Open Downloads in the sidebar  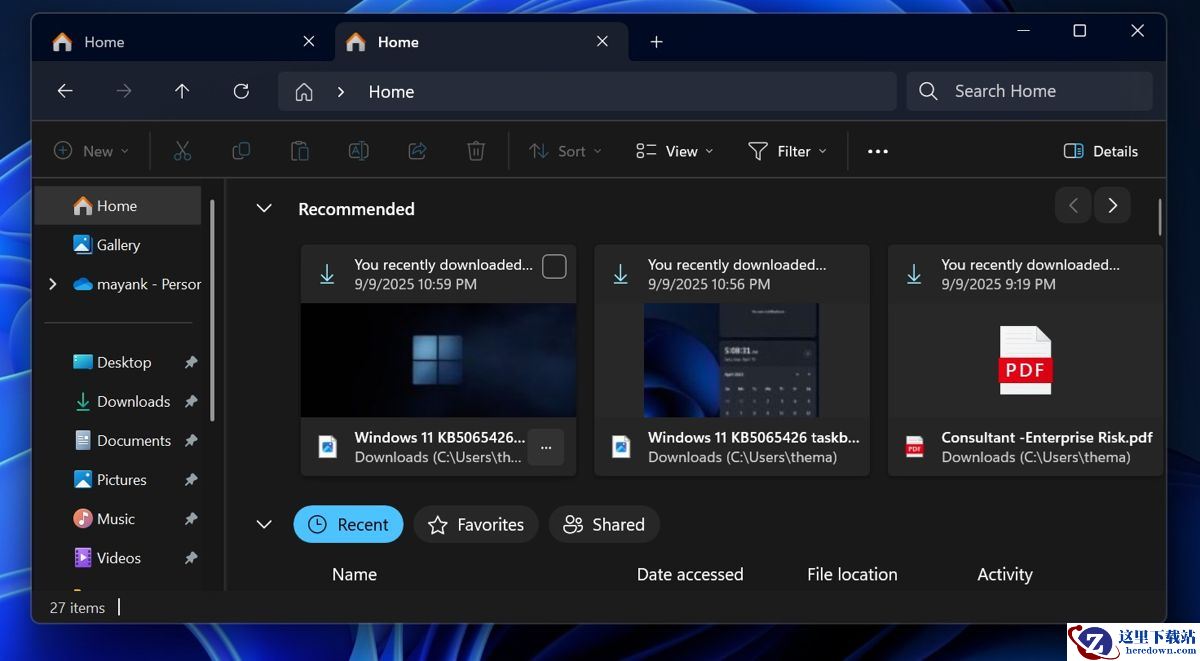(x=133, y=401)
